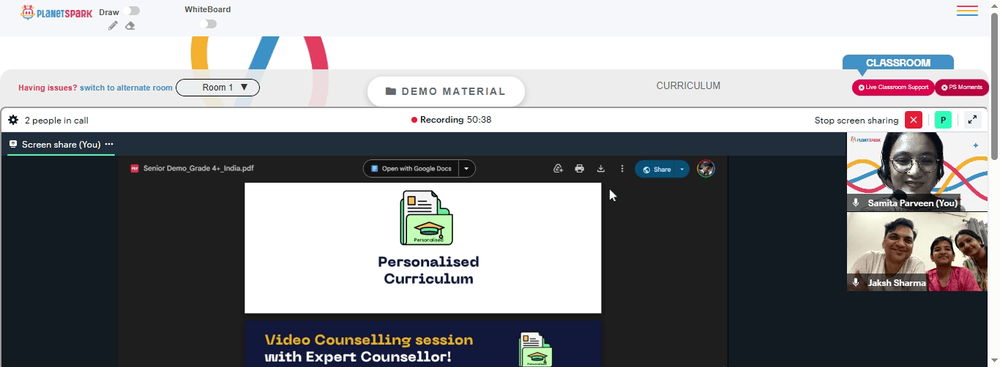Click switch to alternate room link
This screenshot has height=367, width=1000.
(126, 88)
